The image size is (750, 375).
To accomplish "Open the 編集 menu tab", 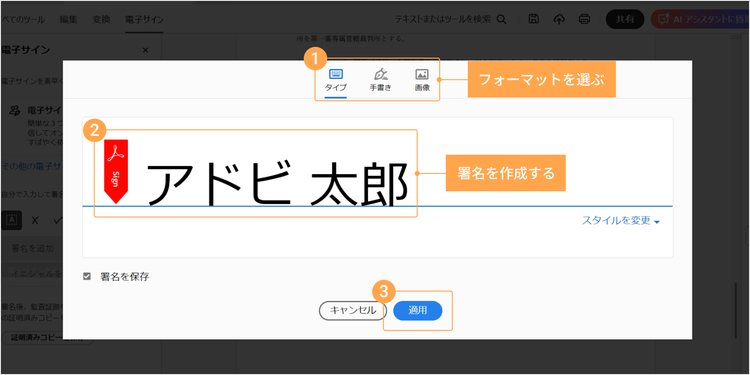I will [68, 20].
